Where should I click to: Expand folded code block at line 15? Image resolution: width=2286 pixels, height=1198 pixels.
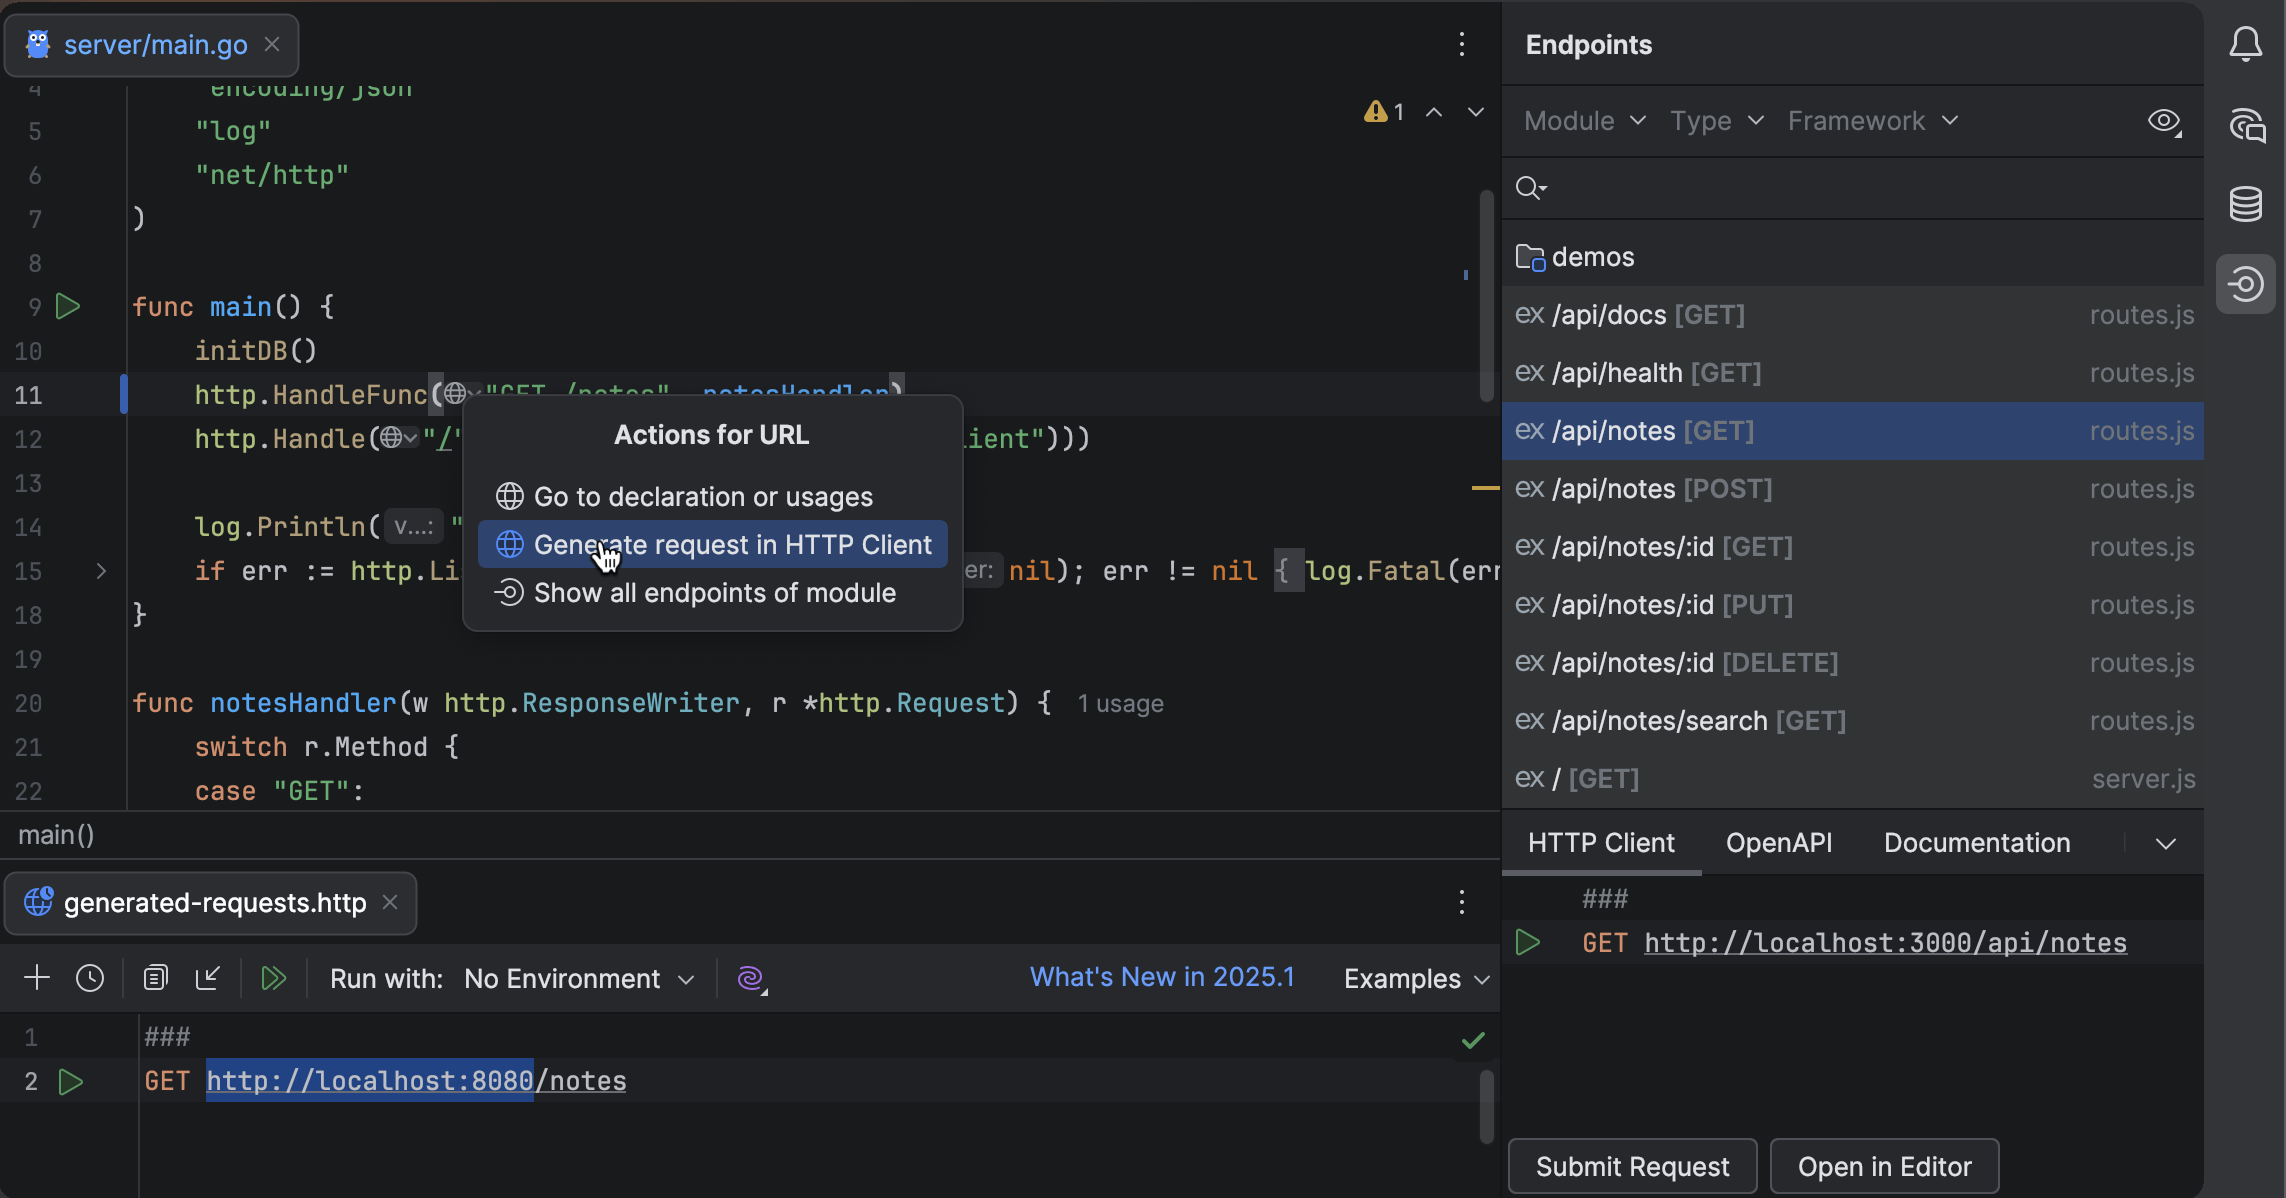coord(101,571)
